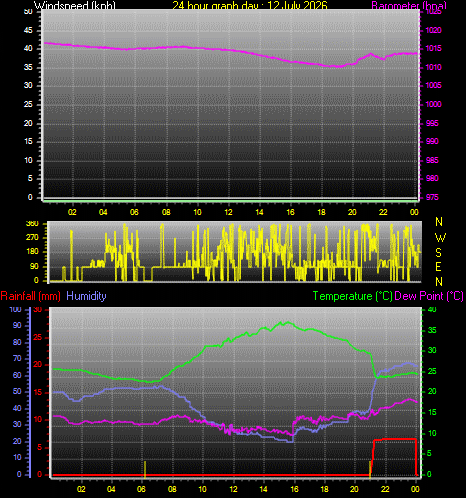
Task: Click the "24 hour graph day : 12 July 2026" heading
Action: coord(250,5)
